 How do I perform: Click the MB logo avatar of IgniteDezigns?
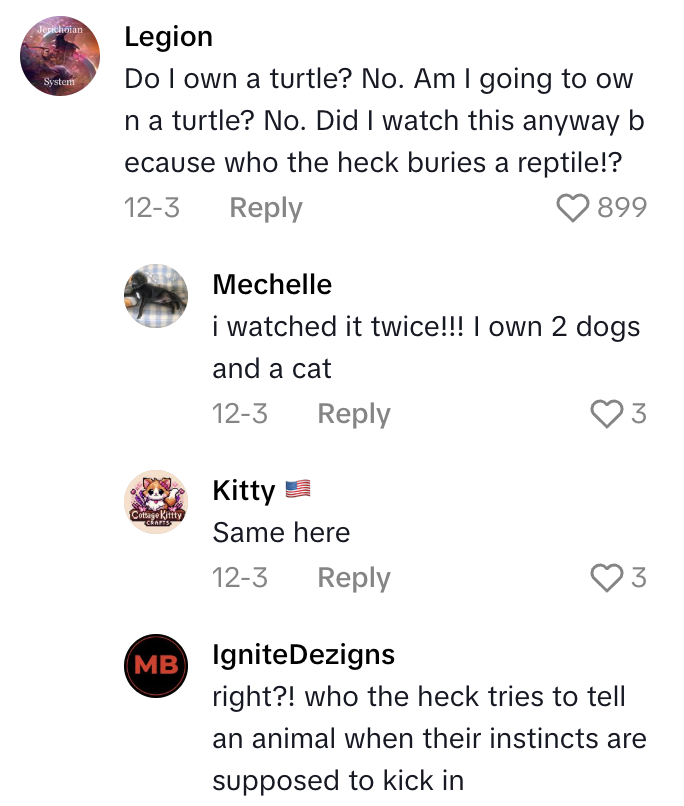156,666
